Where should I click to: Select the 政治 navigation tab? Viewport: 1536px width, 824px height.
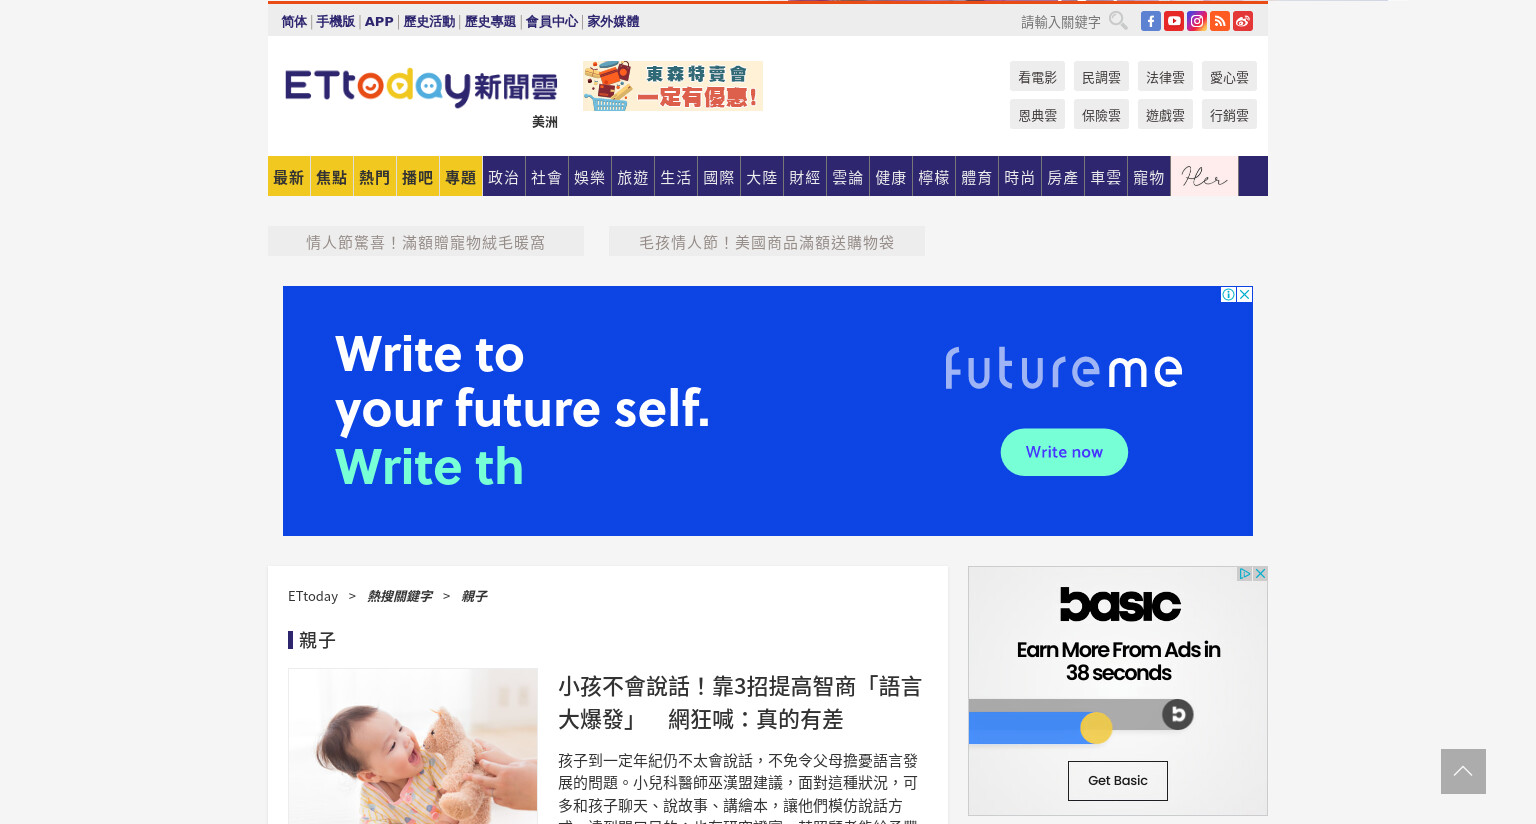504,177
